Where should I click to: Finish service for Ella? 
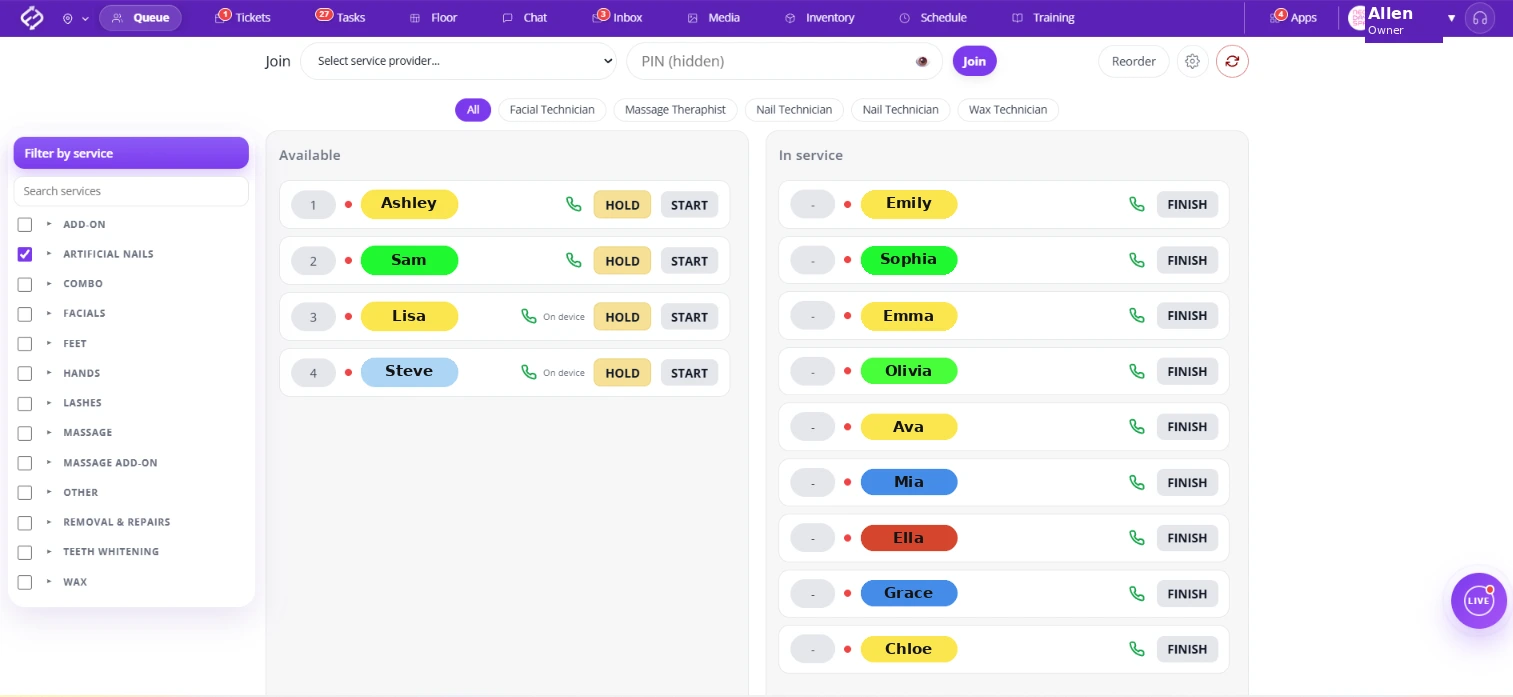click(1187, 538)
